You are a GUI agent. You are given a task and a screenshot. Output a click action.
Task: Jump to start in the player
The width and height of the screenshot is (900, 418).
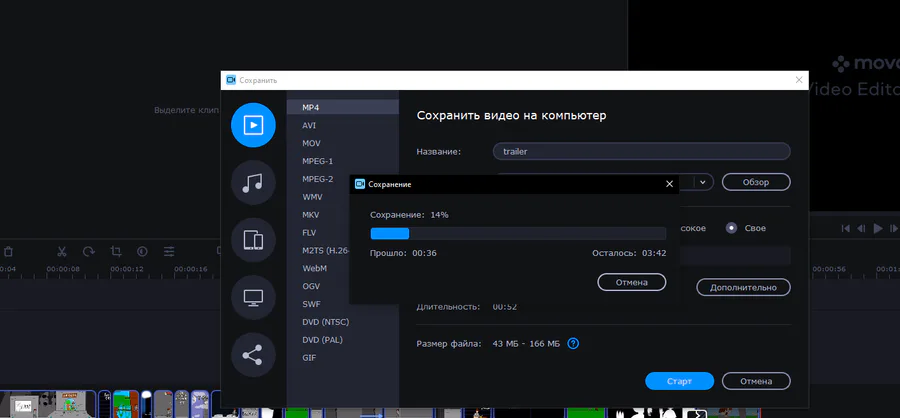pos(845,229)
